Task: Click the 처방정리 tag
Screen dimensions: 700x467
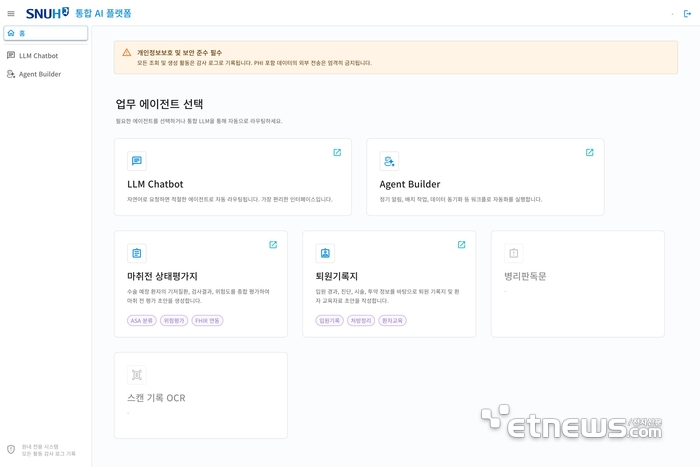Action: pos(361,321)
